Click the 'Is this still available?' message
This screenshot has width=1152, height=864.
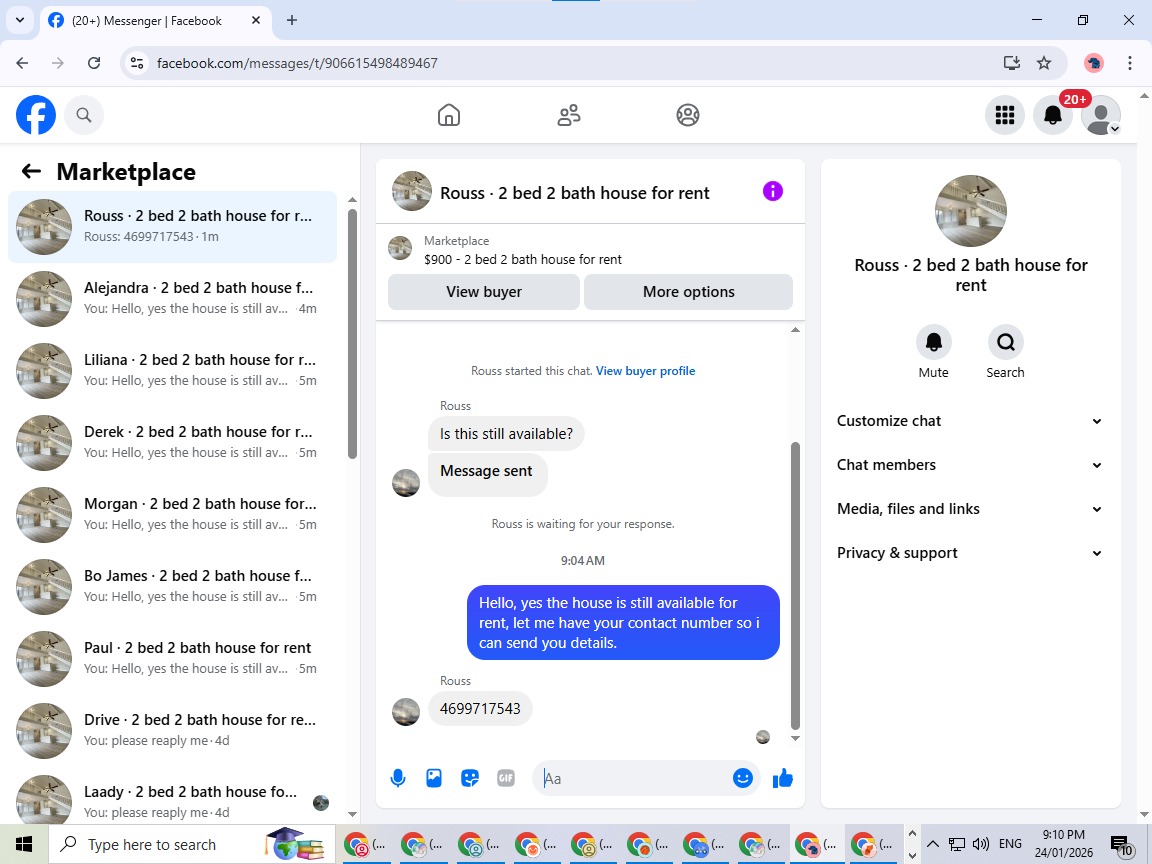[x=506, y=433]
